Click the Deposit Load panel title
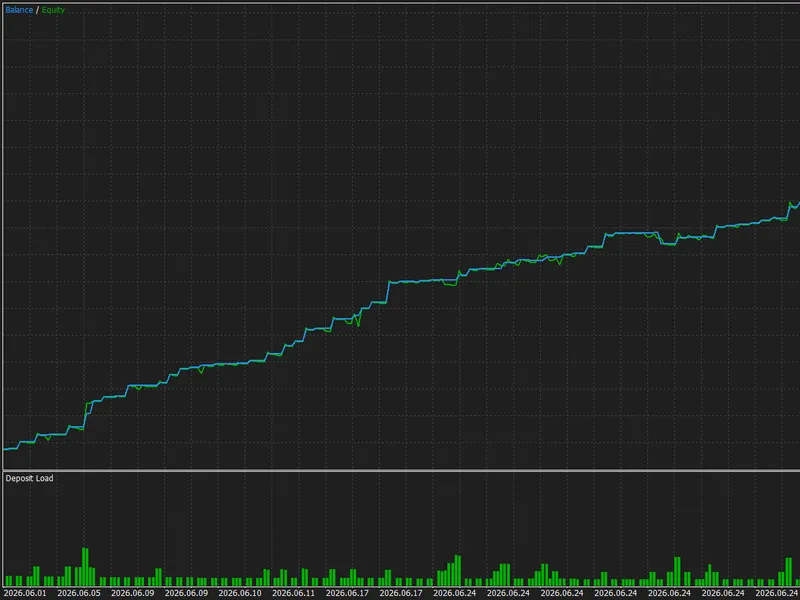Screen dimensions: 800x600 point(29,478)
